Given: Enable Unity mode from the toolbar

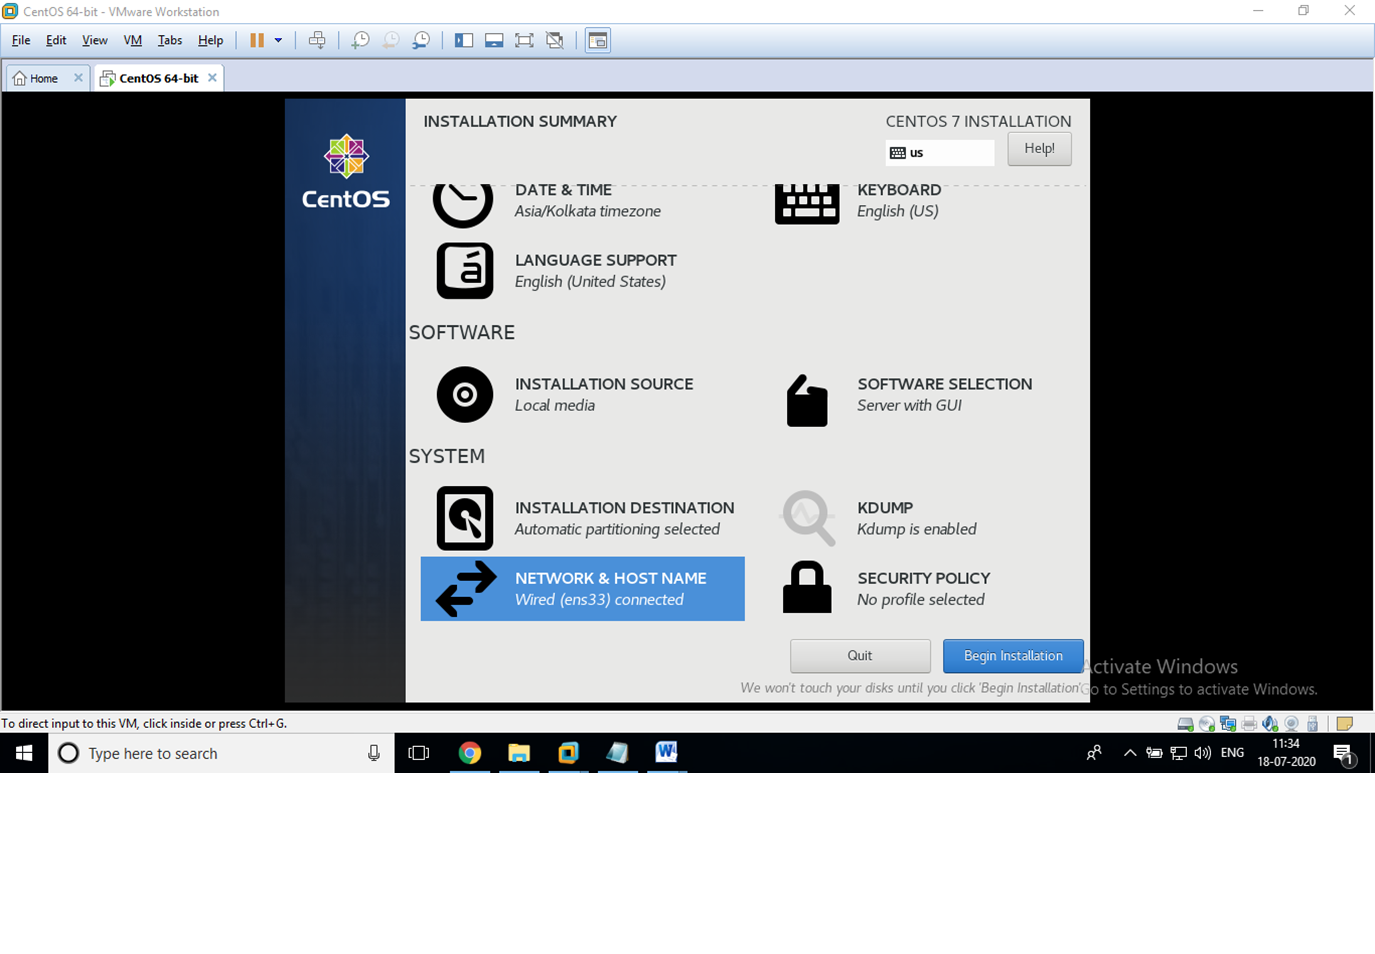Looking at the screenshot, I should [555, 40].
